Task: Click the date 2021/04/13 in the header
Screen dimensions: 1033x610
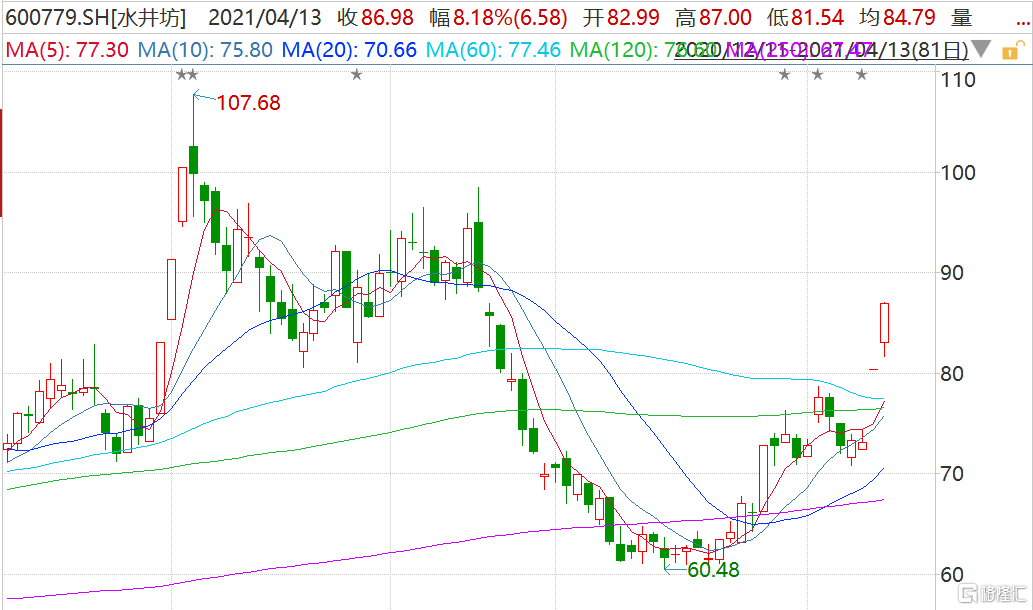Action: 265,17
